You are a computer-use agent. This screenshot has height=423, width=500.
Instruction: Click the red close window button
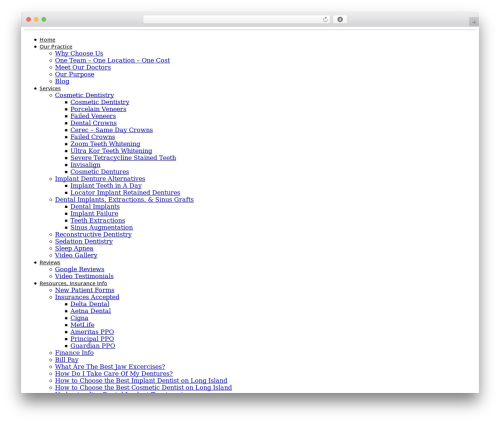29,20
